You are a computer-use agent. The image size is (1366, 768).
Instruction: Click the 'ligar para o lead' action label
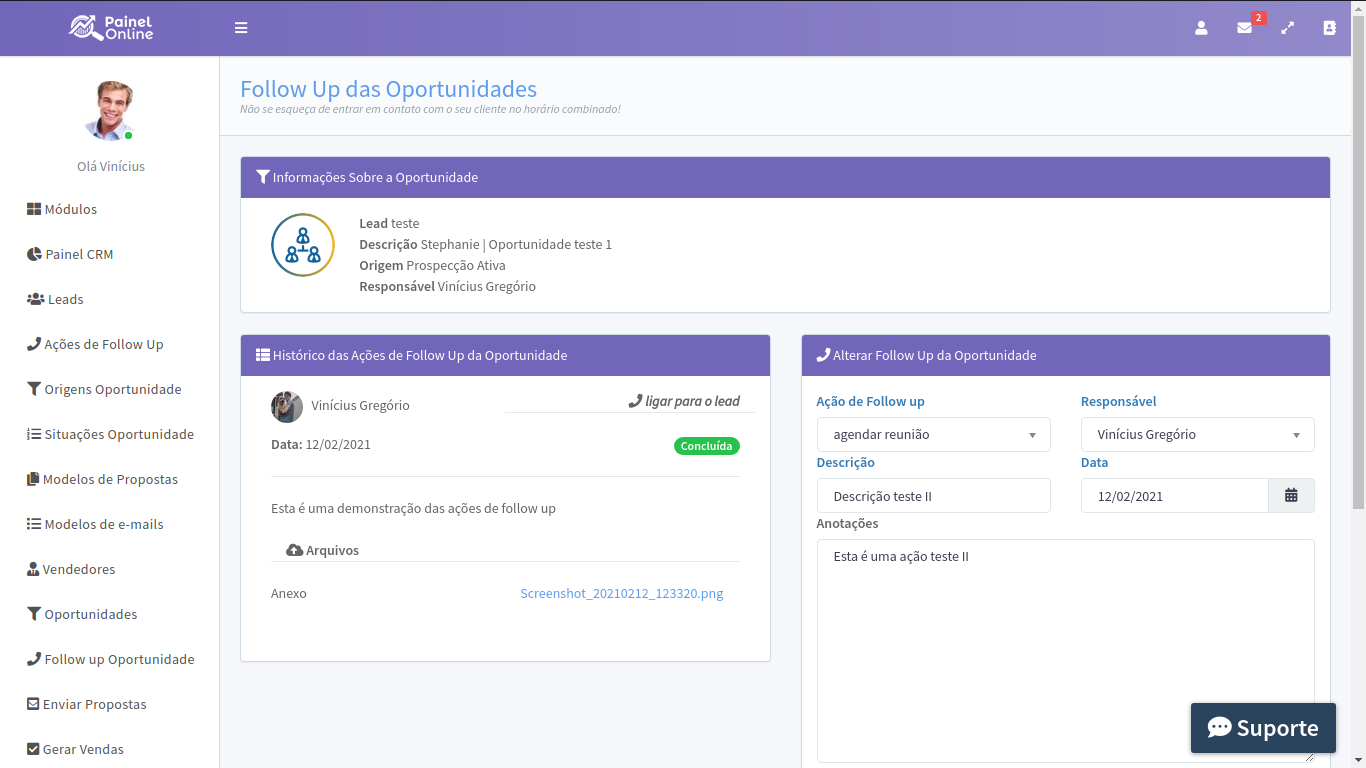click(x=684, y=401)
